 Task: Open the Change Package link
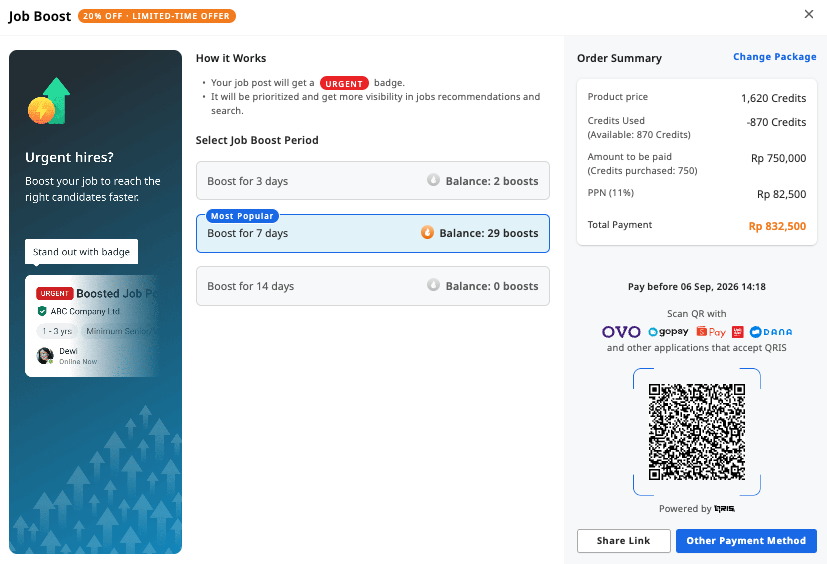point(774,56)
